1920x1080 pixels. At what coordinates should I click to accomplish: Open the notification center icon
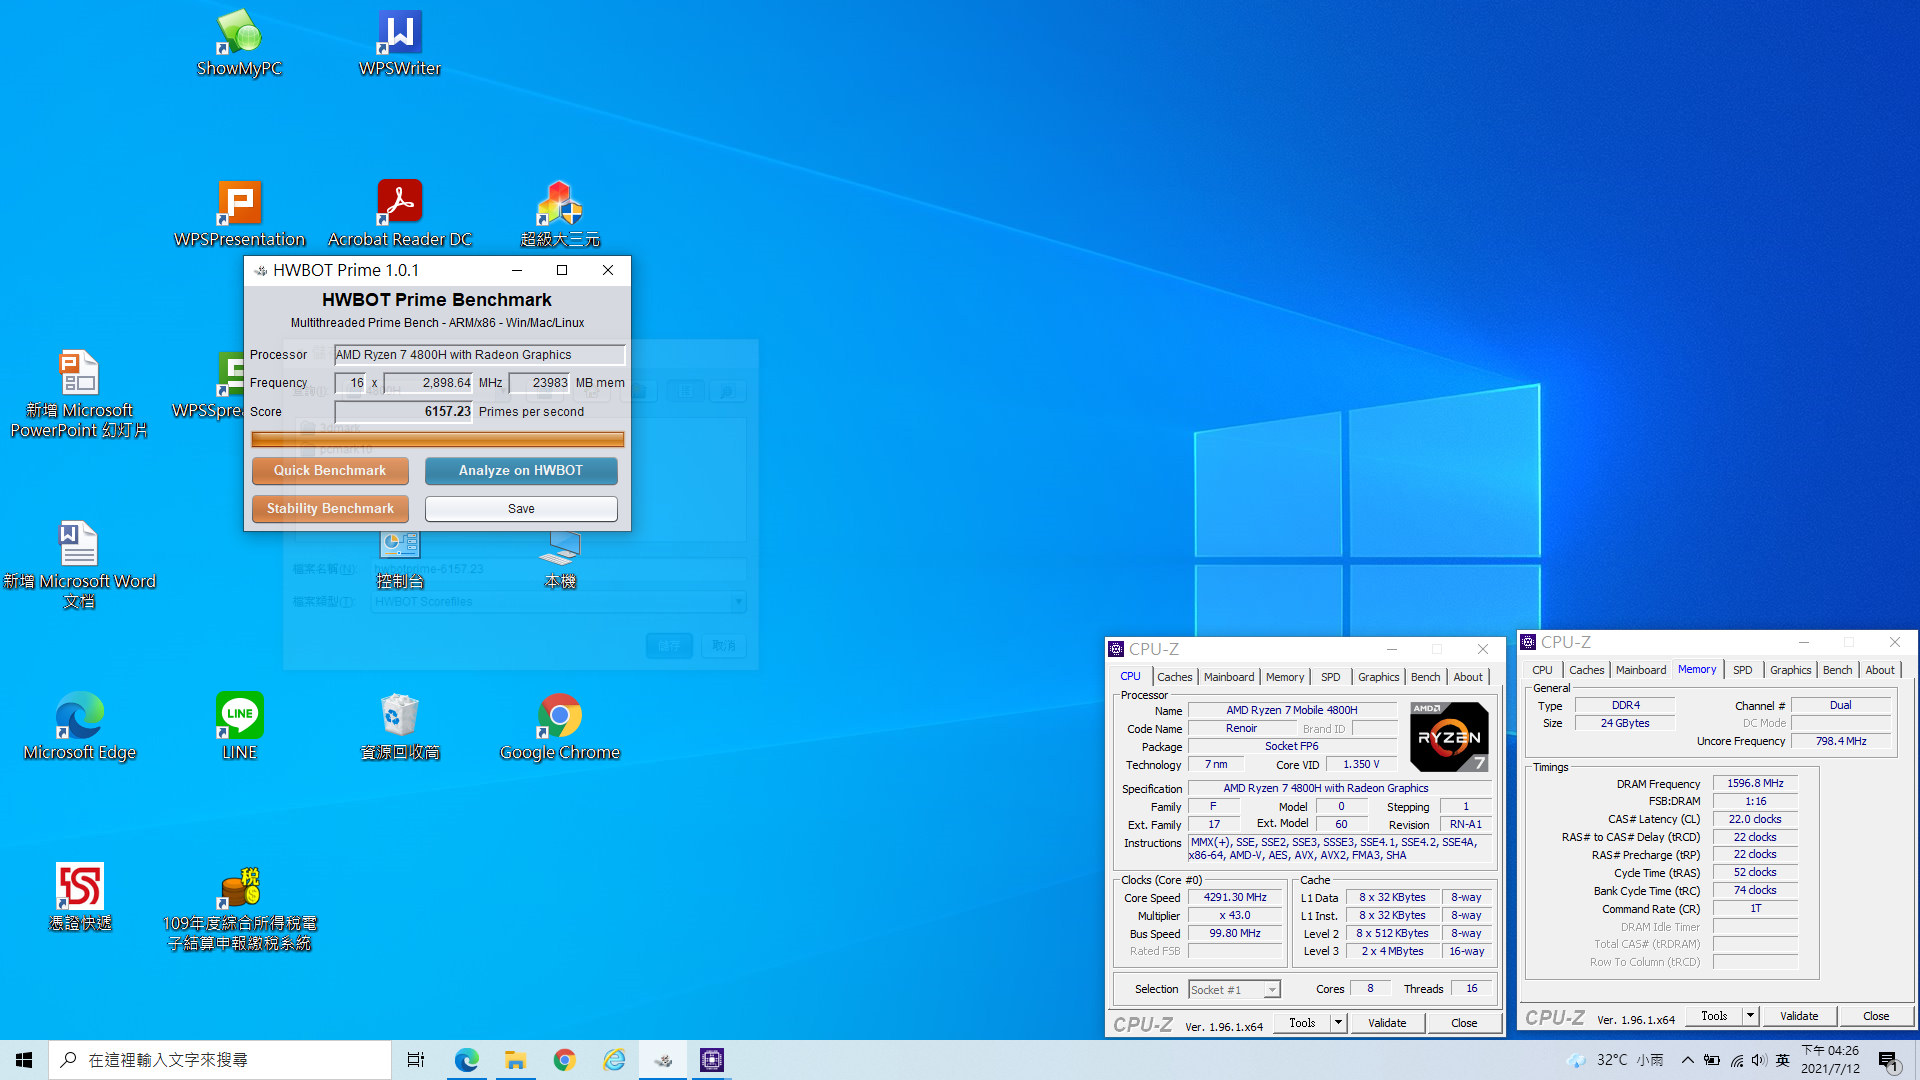1888,1060
